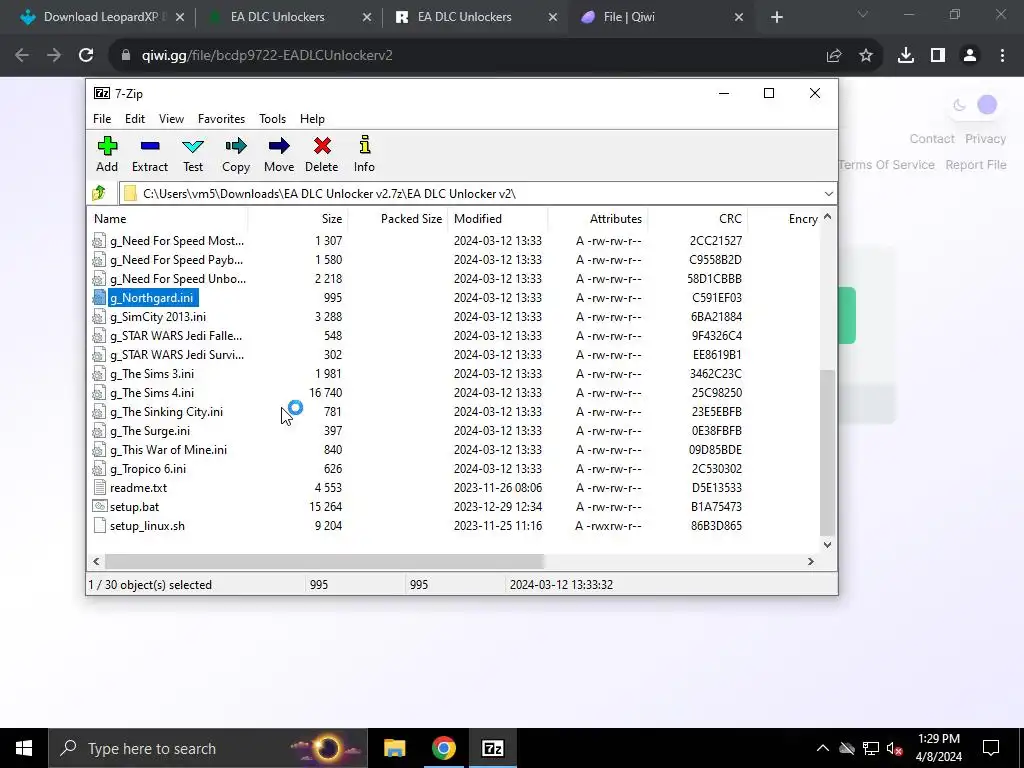
Task: Expand the archive path dropdown arrow
Action: [828, 194]
